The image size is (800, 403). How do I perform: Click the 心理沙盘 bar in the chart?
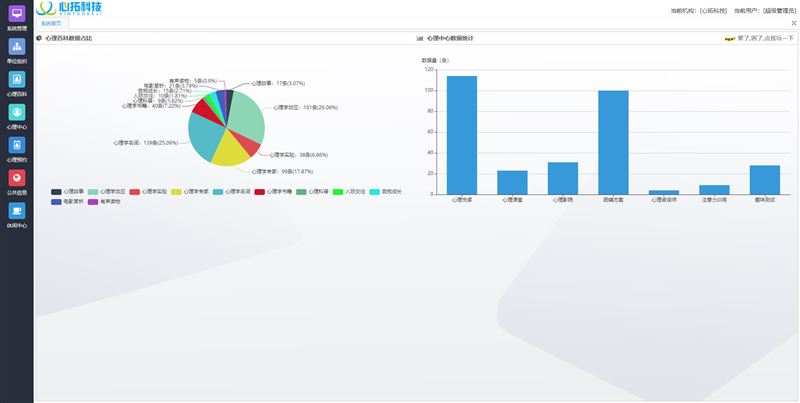click(x=461, y=134)
